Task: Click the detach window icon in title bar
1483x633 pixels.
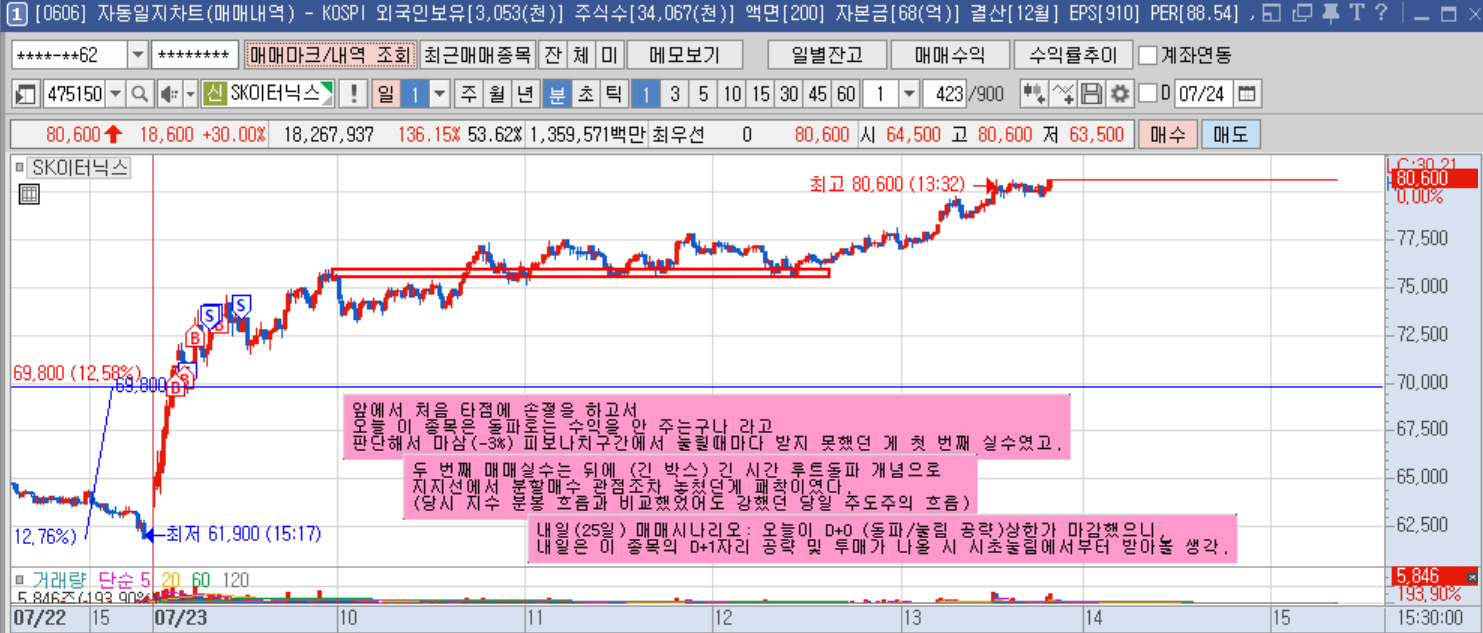Action: (x=1272, y=13)
